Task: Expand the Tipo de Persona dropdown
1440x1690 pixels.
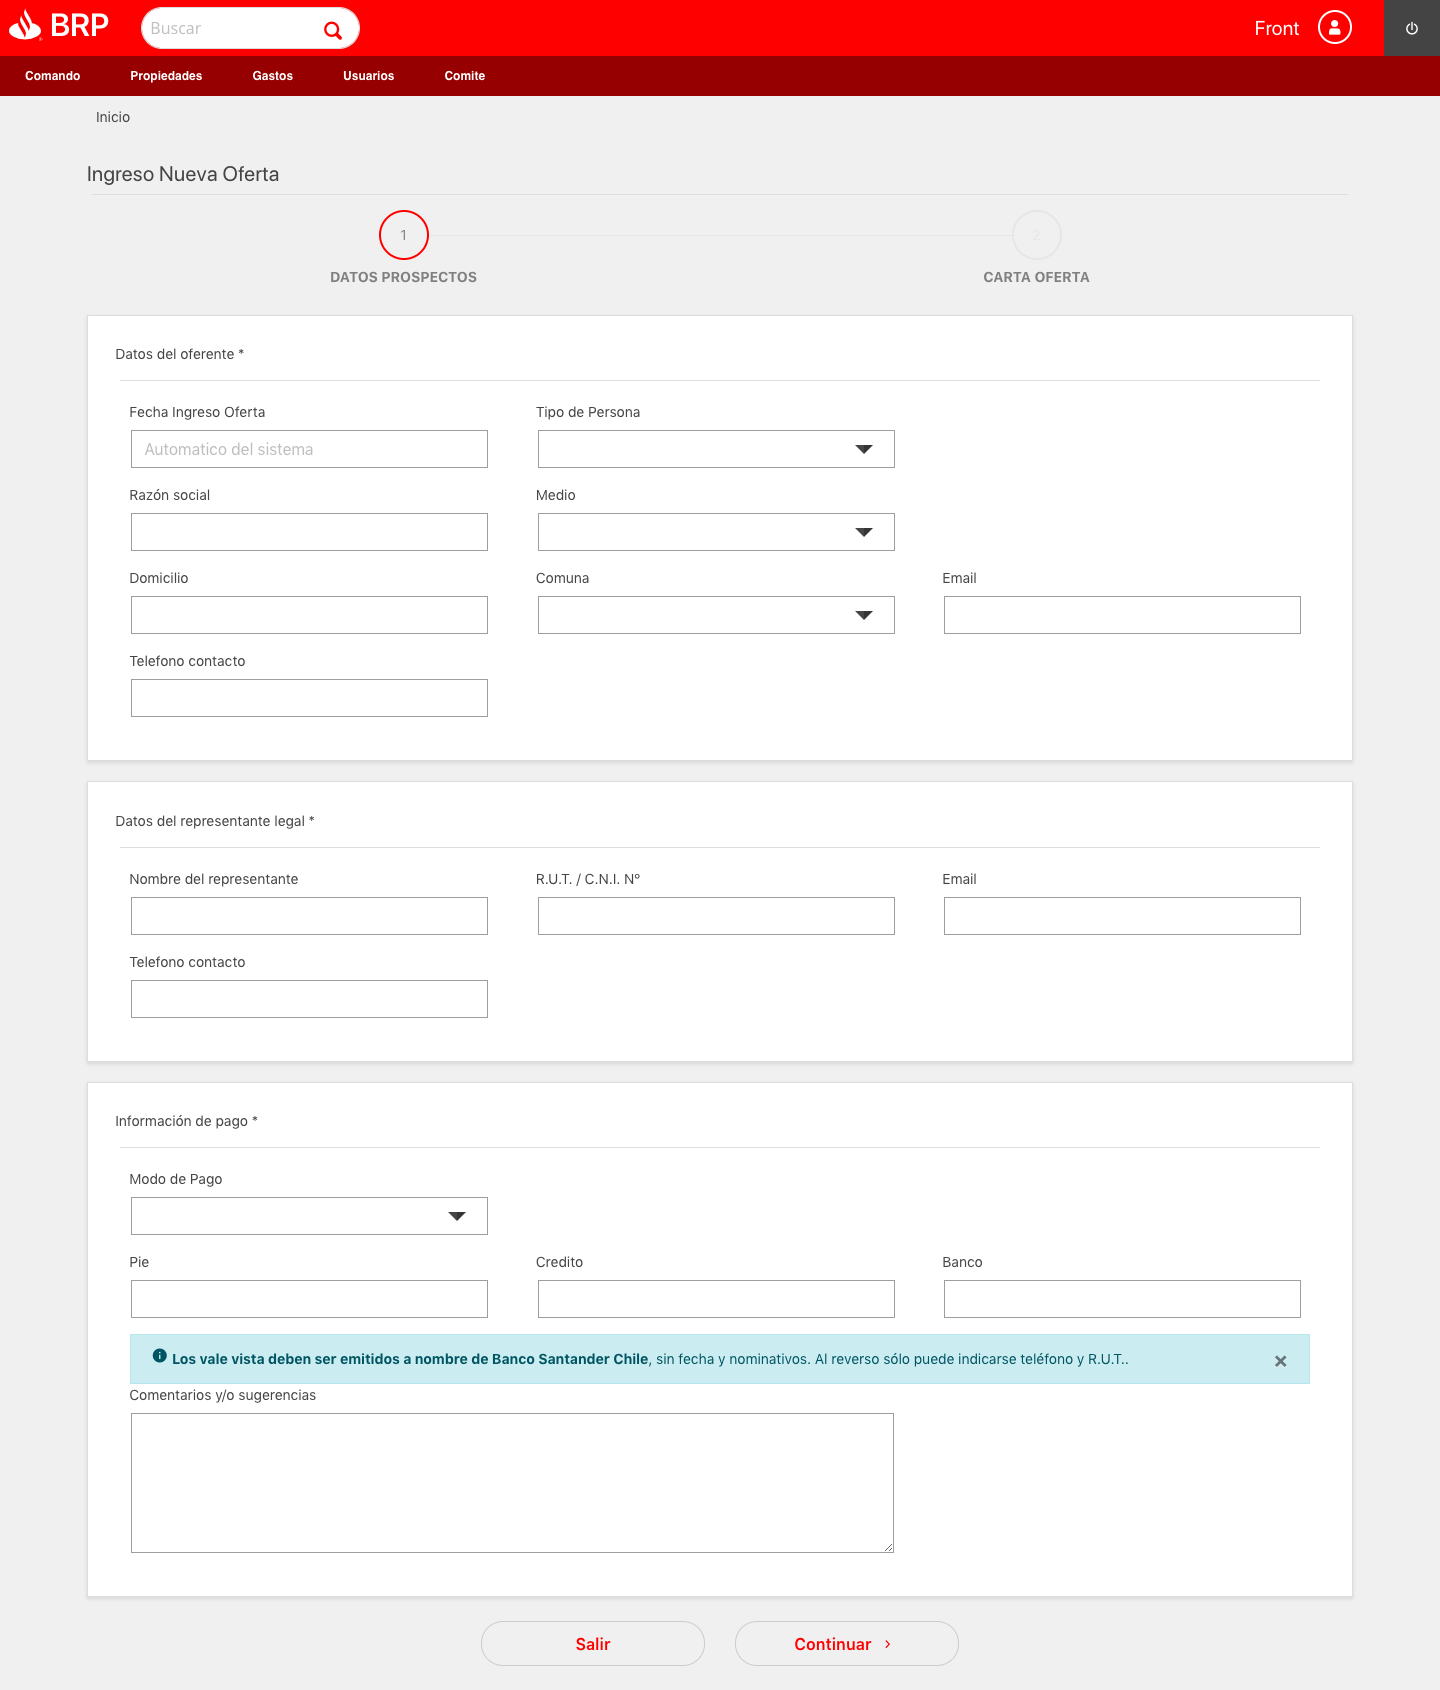Action: tap(716, 449)
